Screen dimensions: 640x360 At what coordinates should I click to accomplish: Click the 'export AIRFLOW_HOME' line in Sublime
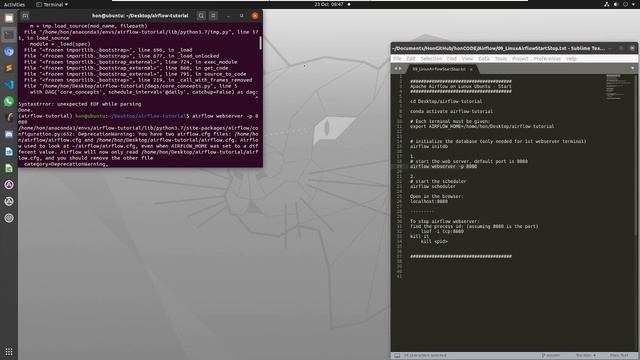point(482,127)
